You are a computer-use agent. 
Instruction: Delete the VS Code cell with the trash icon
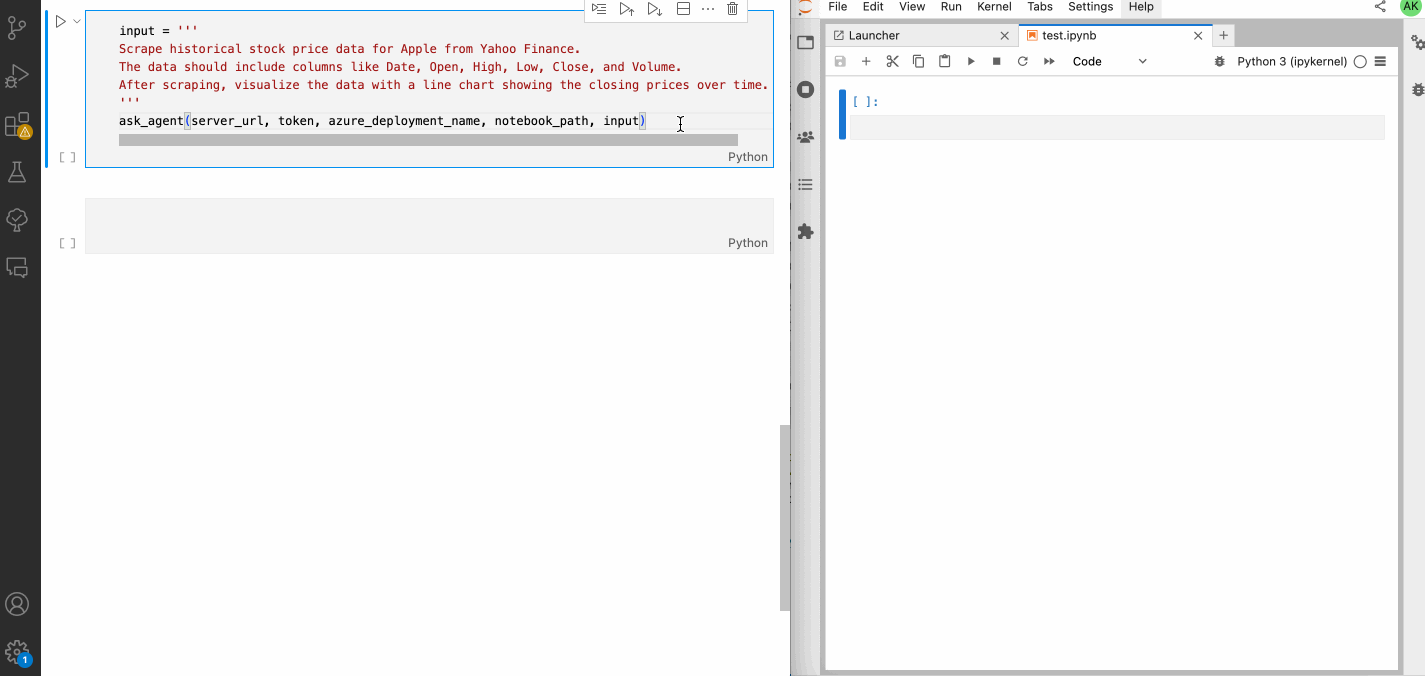(732, 8)
